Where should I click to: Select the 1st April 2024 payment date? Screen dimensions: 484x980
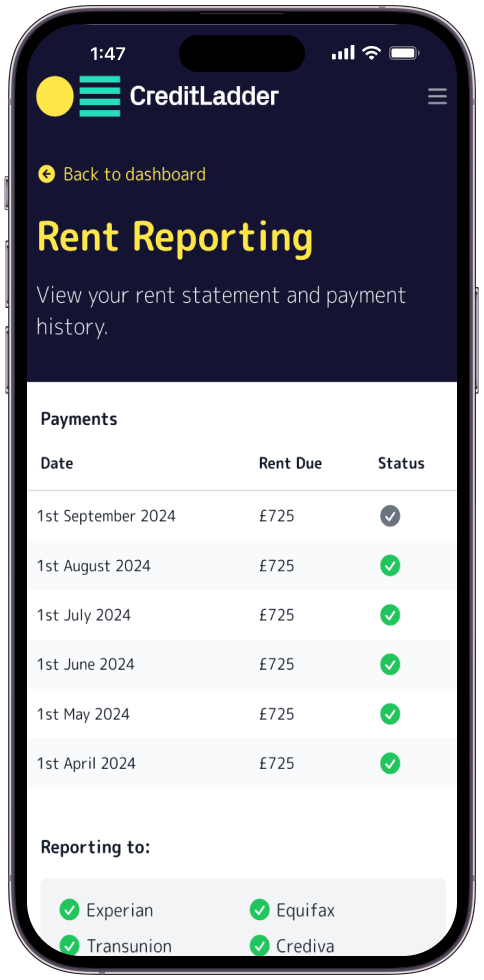click(86, 763)
